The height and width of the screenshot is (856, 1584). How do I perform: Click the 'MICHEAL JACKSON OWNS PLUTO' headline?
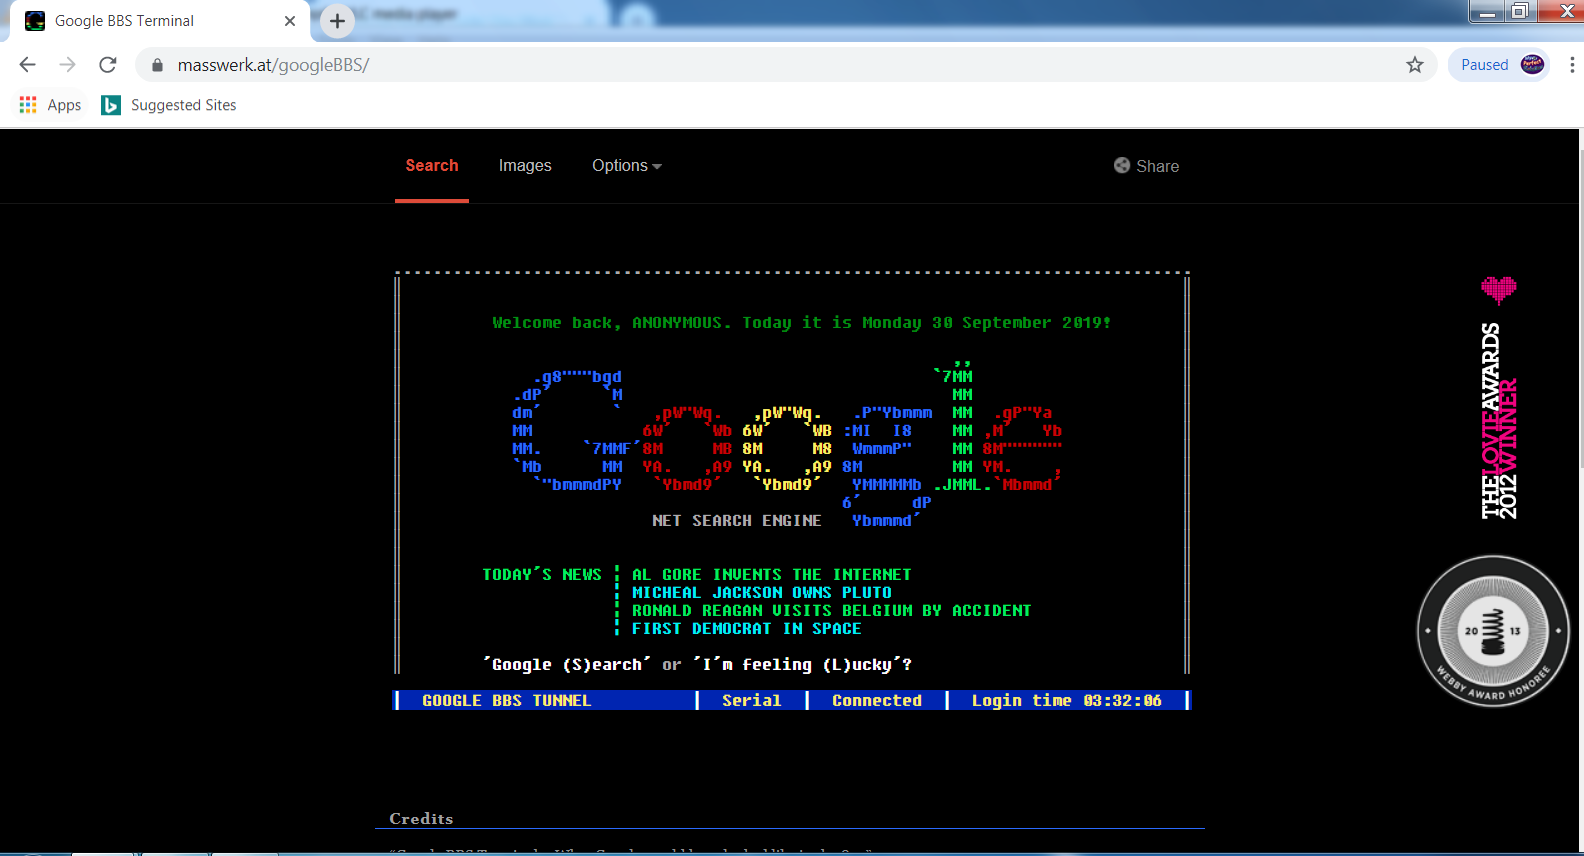(x=762, y=593)
